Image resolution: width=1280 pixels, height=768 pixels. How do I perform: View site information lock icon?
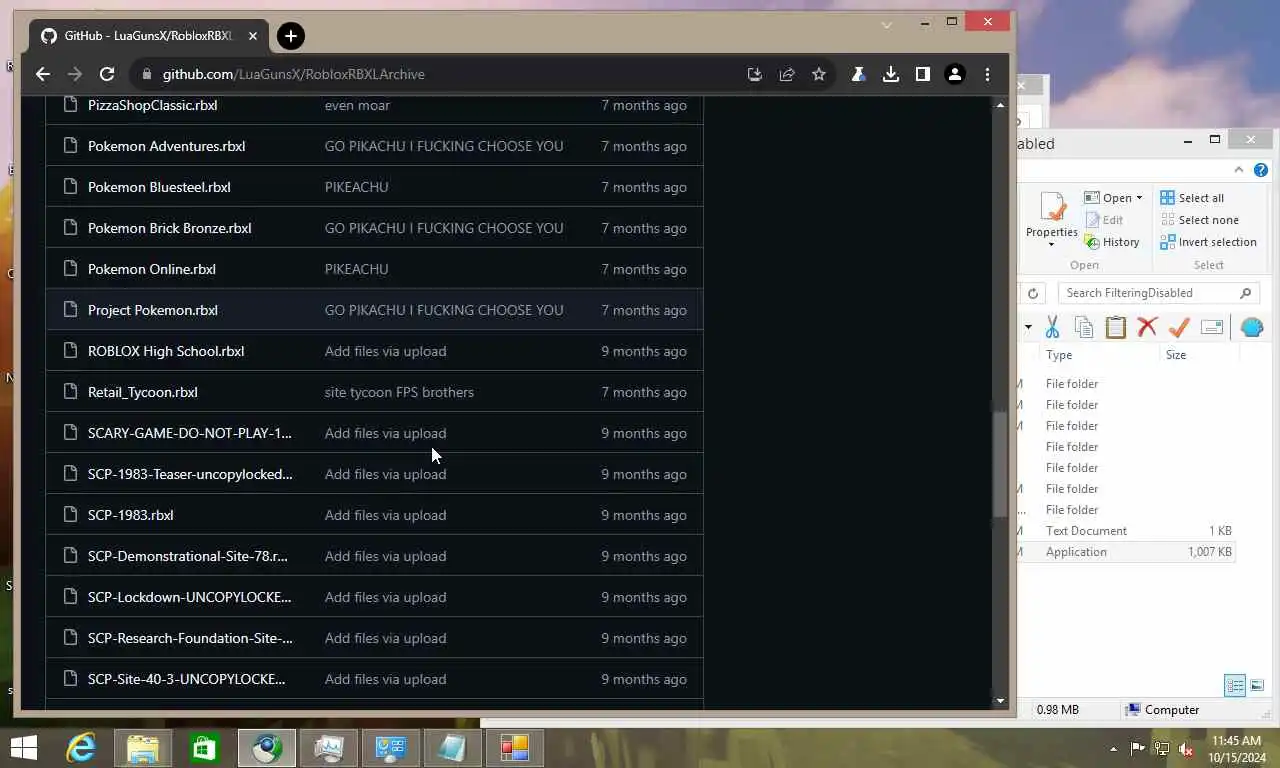click(x=147, y=74)
